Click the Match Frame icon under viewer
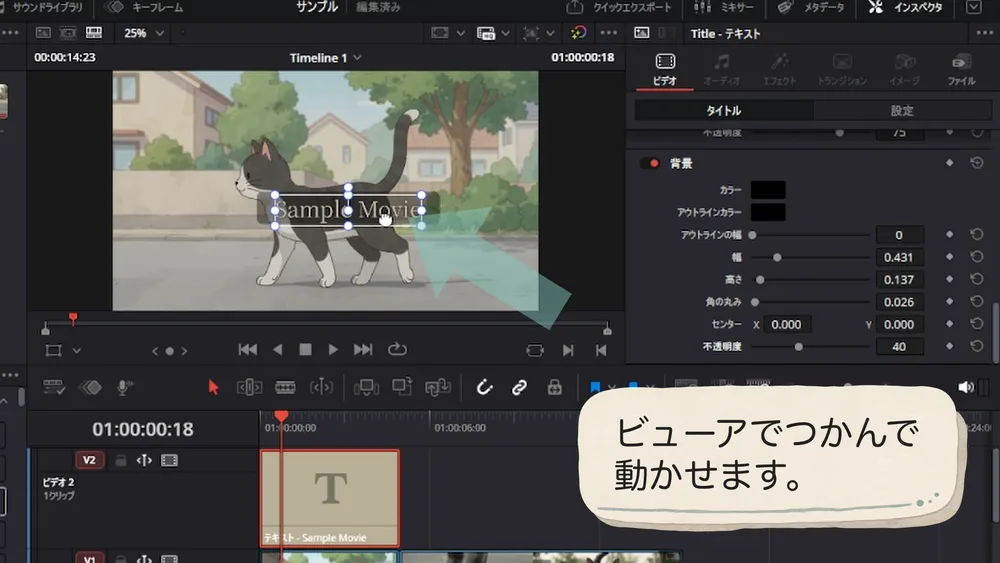Screen dimensions: 1000x563 pyautogui.click(x=534, y=350)
